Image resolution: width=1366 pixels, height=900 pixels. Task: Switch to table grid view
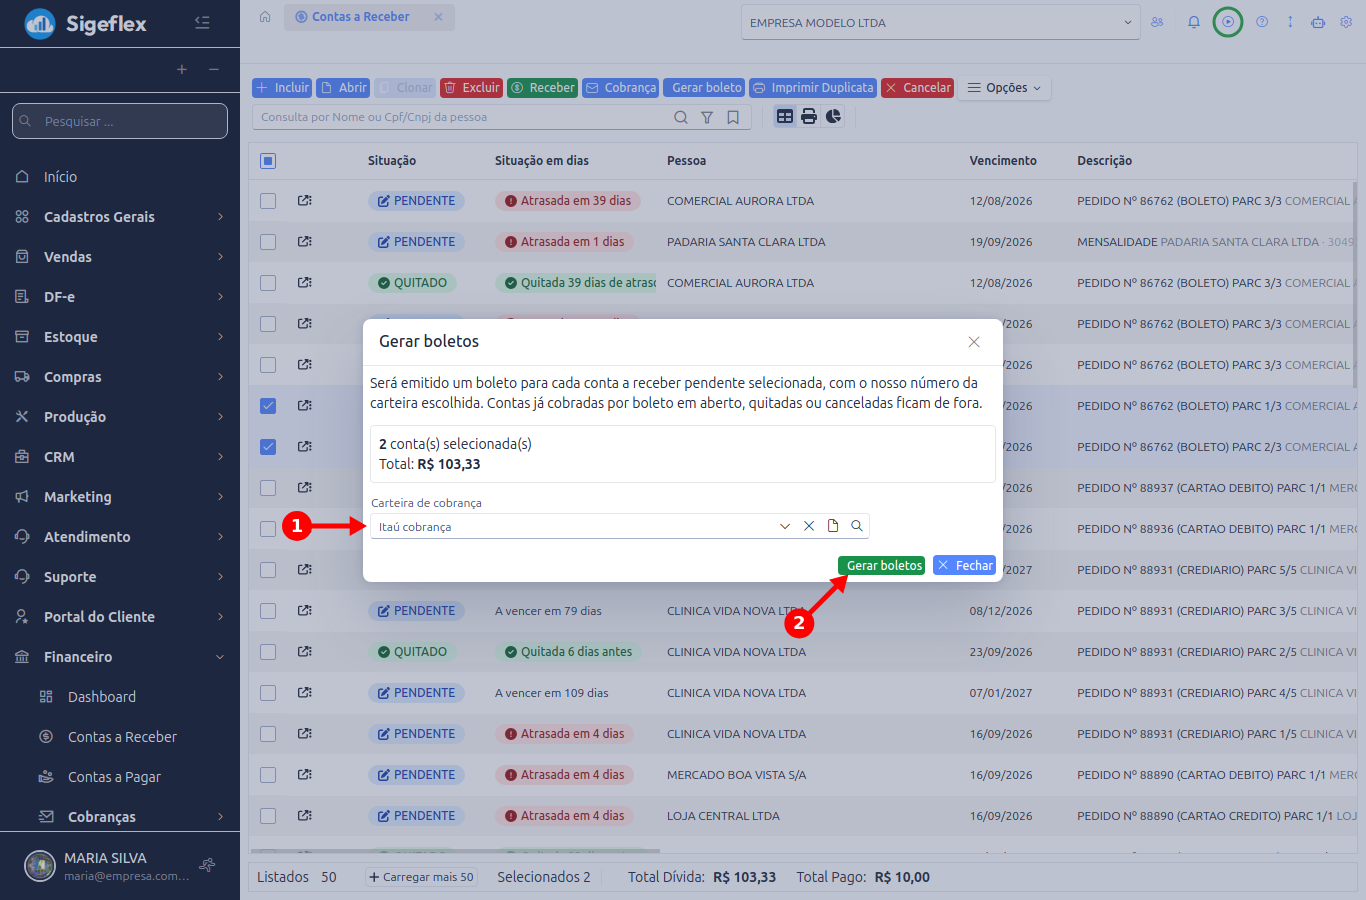click(x=785, y=117)
